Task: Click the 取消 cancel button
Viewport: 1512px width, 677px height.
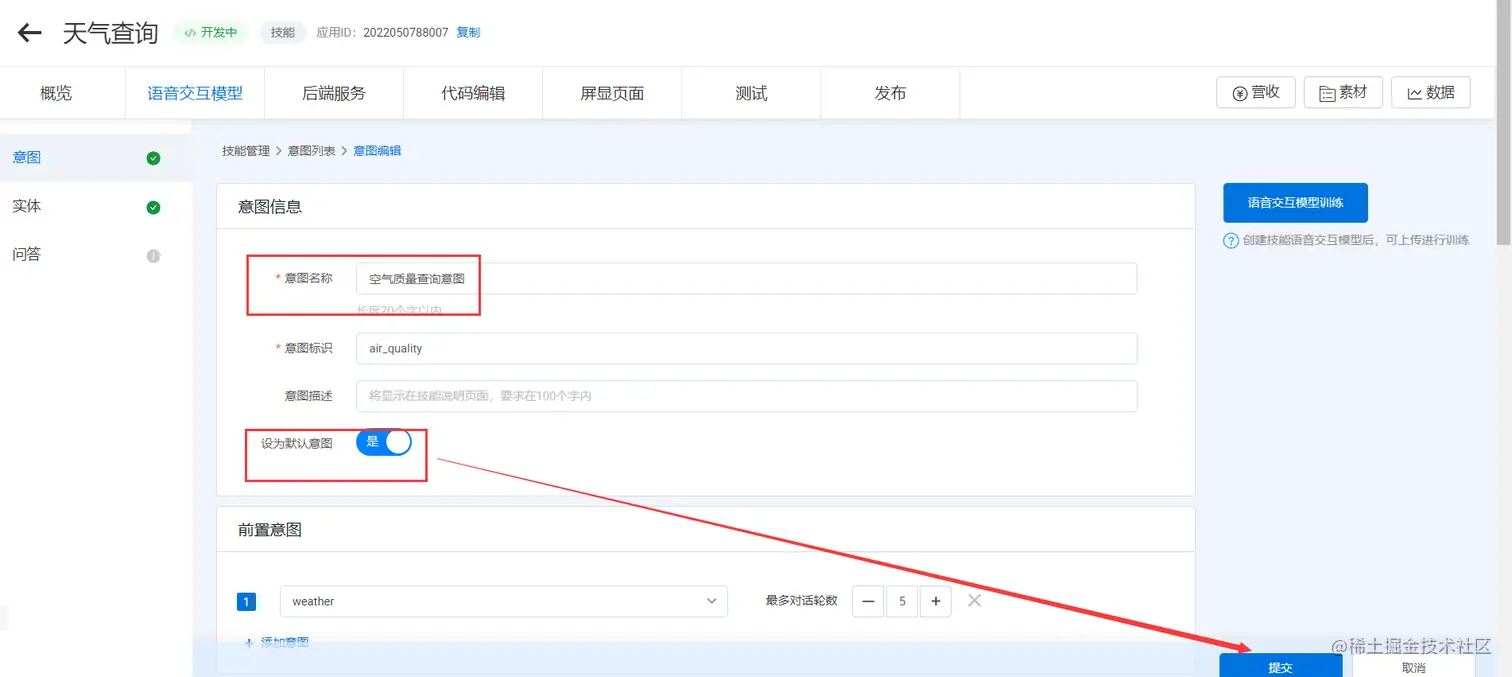Action: 1413,666
